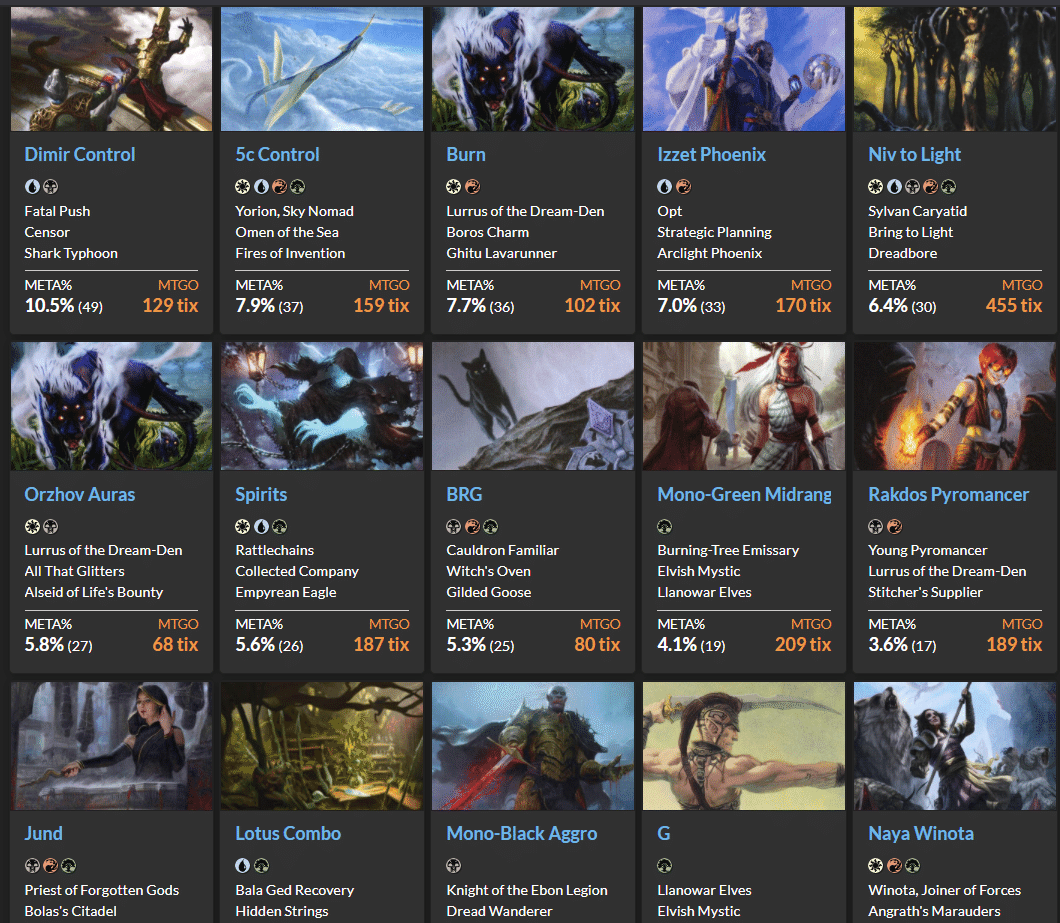This screenshot has width=1060, height=923.
Task: Click the white mana icon under 5c Control
Action: (243, 187)
